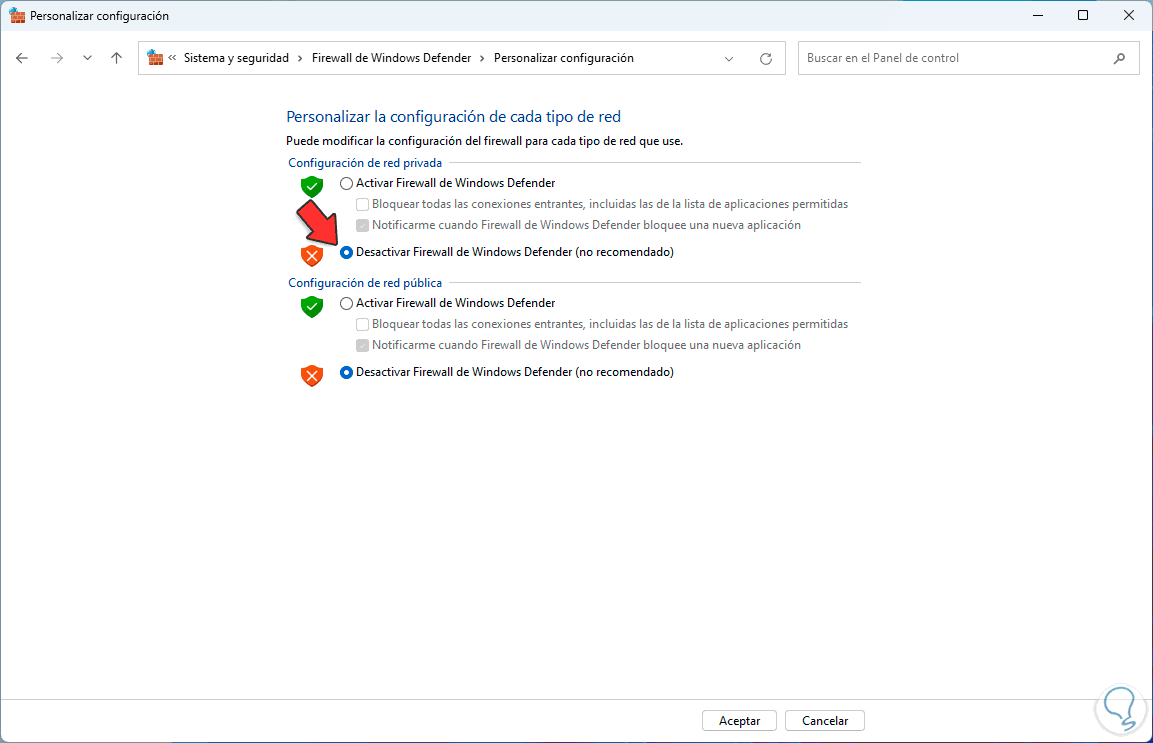The width and height of the screenshot is (1153, 743).
Task: Click red X shield icon under red pública
Action: tap(312, 376)
